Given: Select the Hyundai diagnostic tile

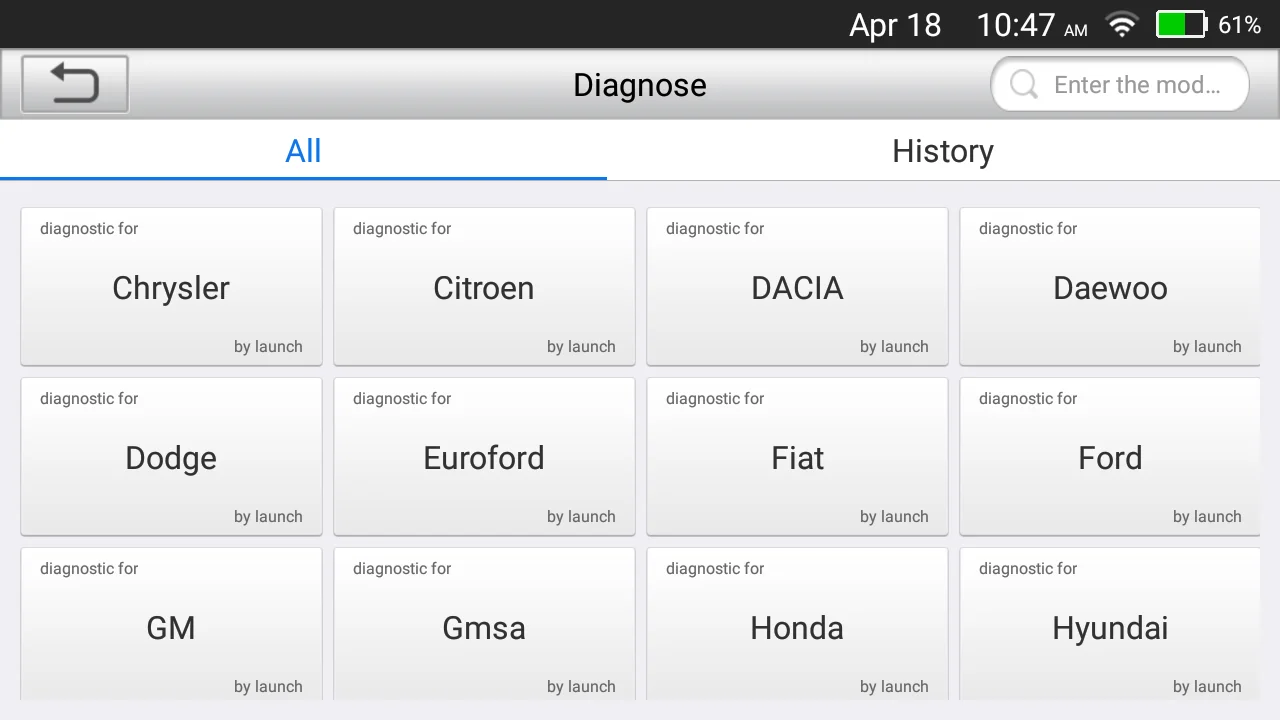Looking at the screenshot, I should [x=1110, y=626].
